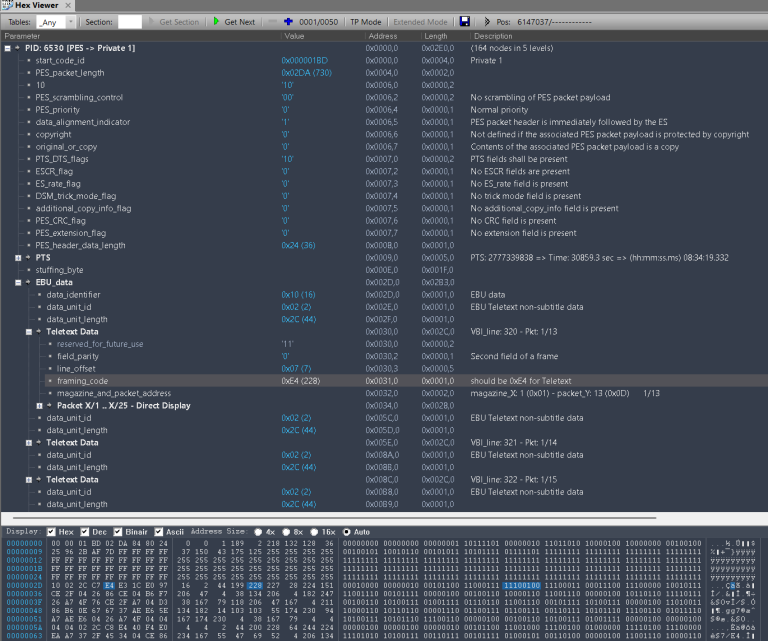Collapse the PID: 6530 root node

(7, 48)
